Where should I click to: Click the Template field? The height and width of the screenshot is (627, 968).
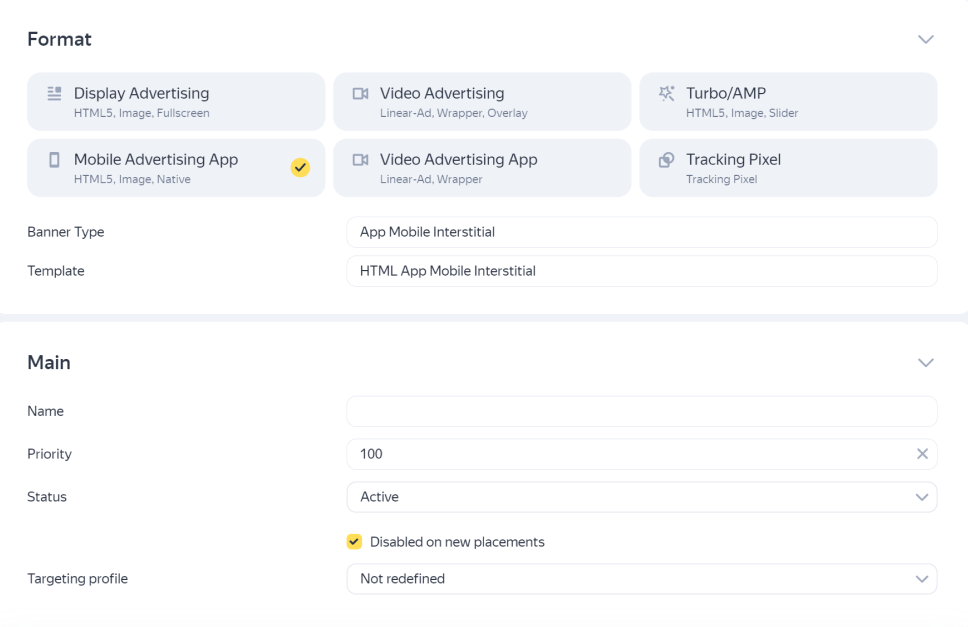641,271
